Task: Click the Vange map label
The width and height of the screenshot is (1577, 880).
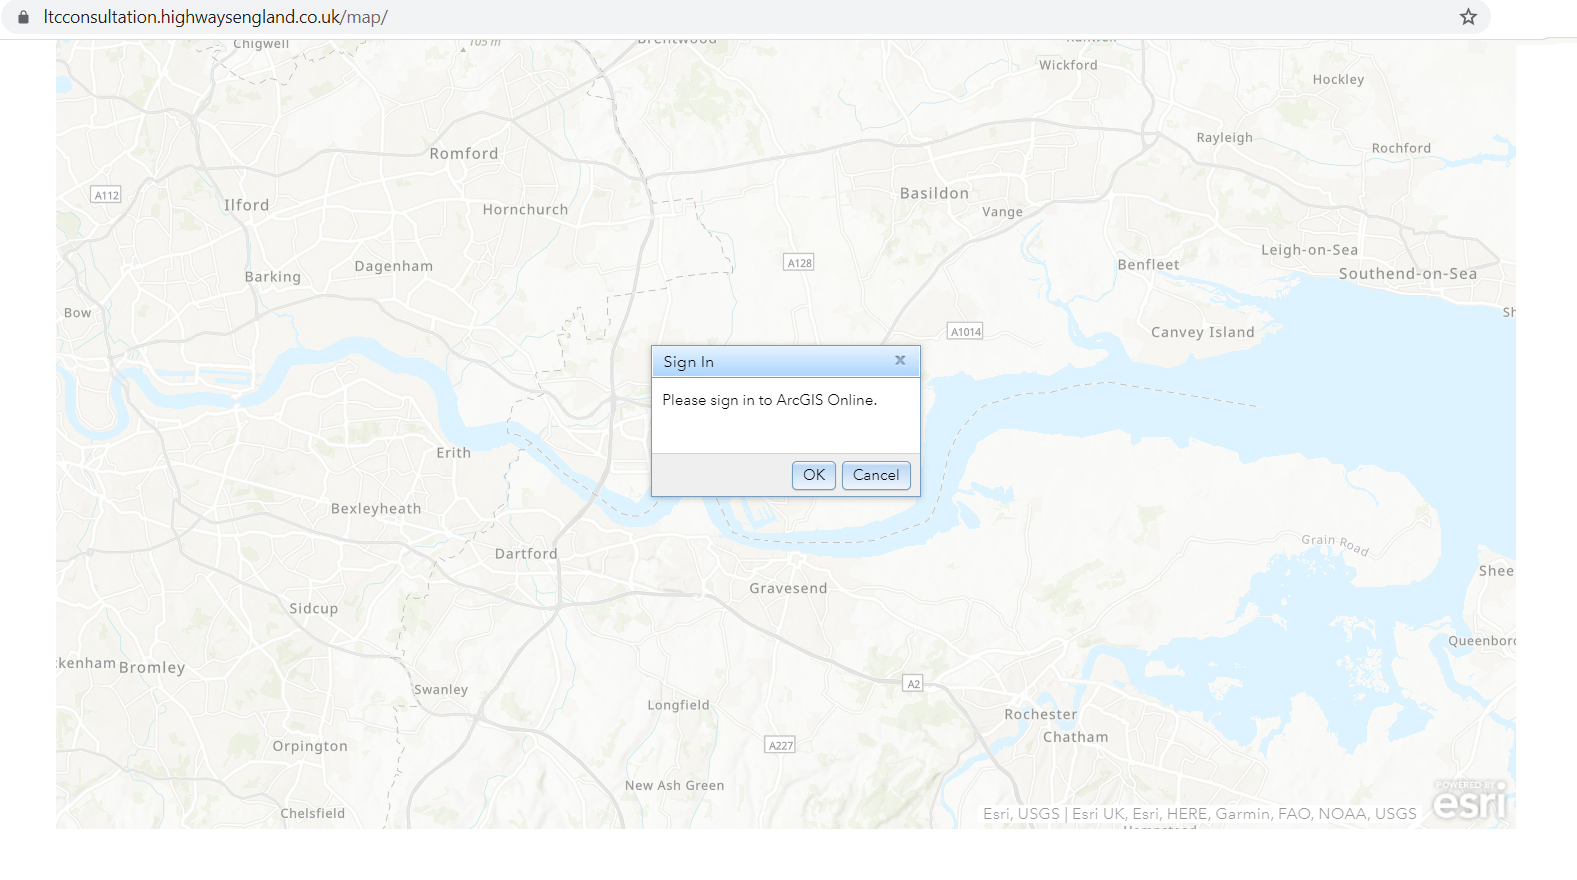Action: (x=1002, y=212)
